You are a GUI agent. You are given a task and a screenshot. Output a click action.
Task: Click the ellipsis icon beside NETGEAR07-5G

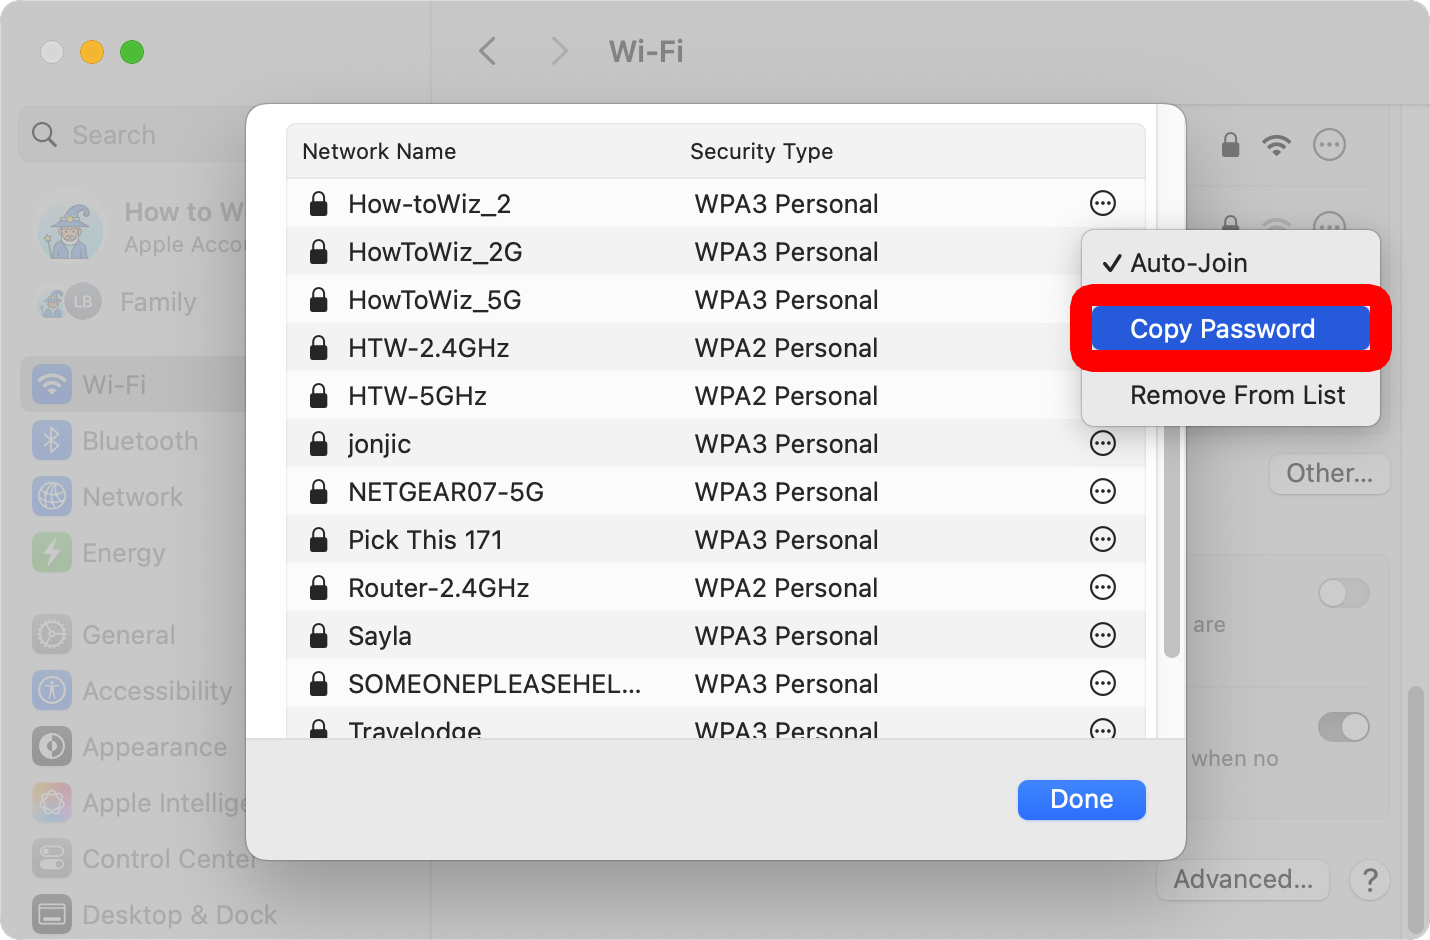coord(1102,492)
